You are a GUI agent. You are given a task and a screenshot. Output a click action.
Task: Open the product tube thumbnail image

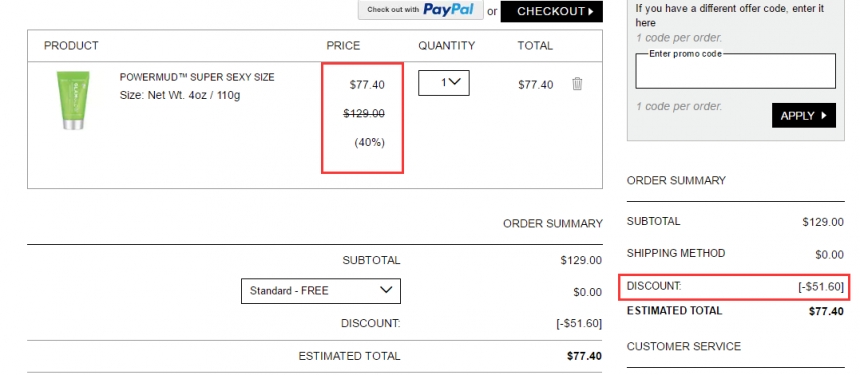click(72, 100)
